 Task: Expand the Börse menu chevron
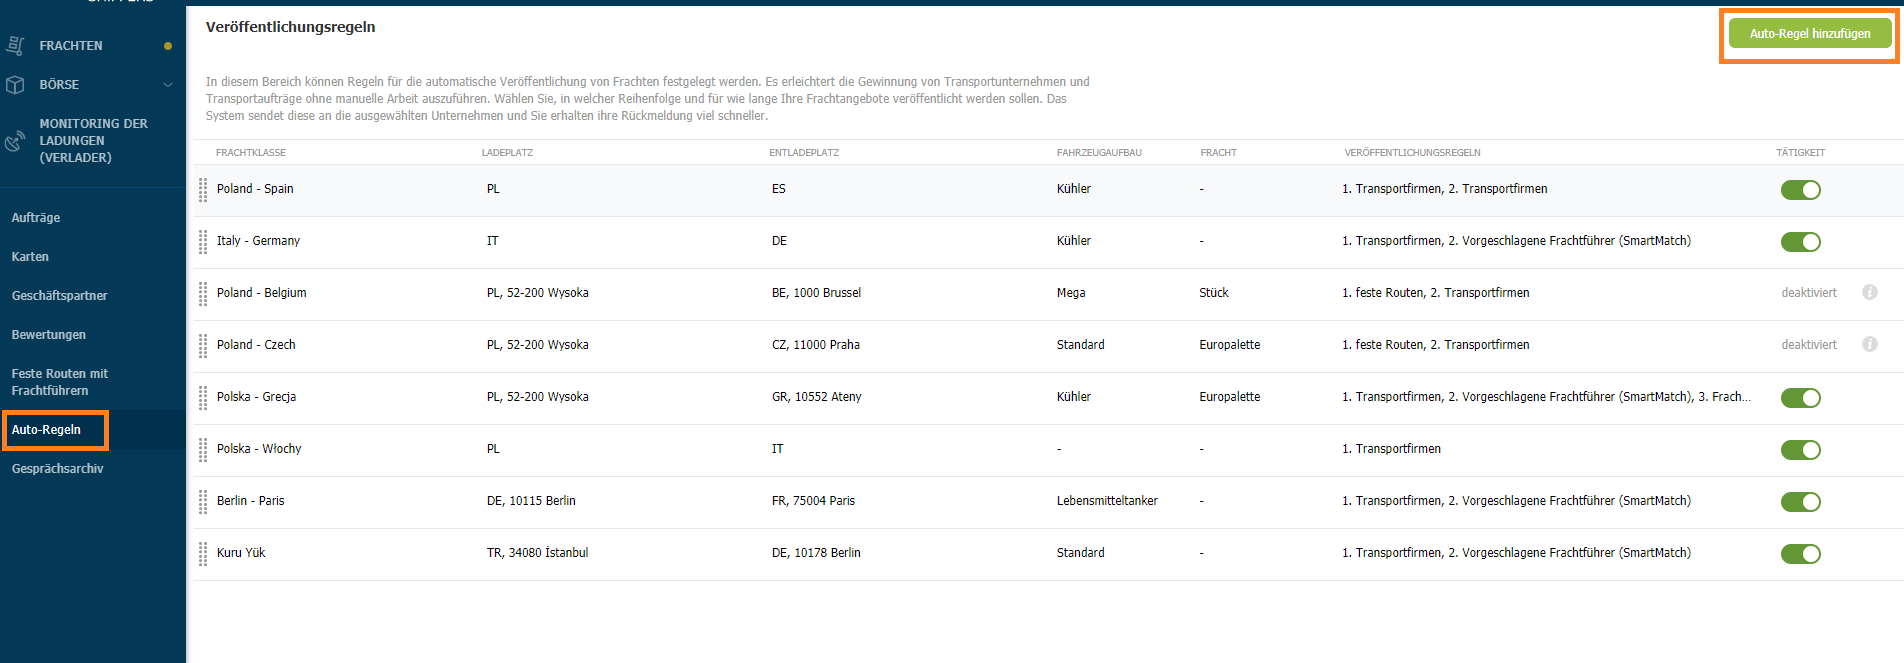click(168, 85)
